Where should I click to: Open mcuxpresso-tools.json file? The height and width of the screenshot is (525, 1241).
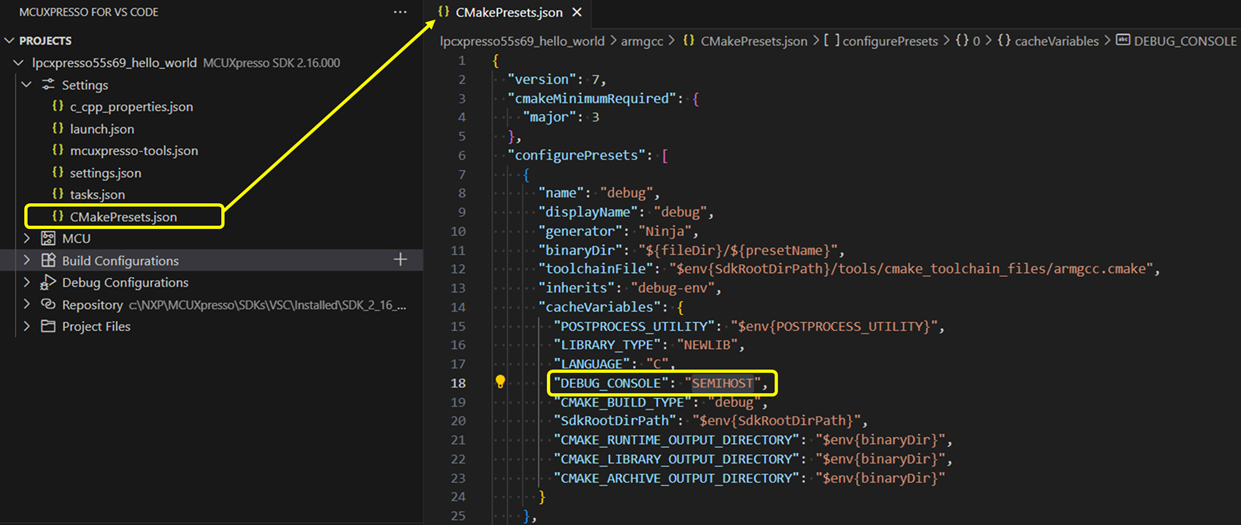(x=133, y=151)
